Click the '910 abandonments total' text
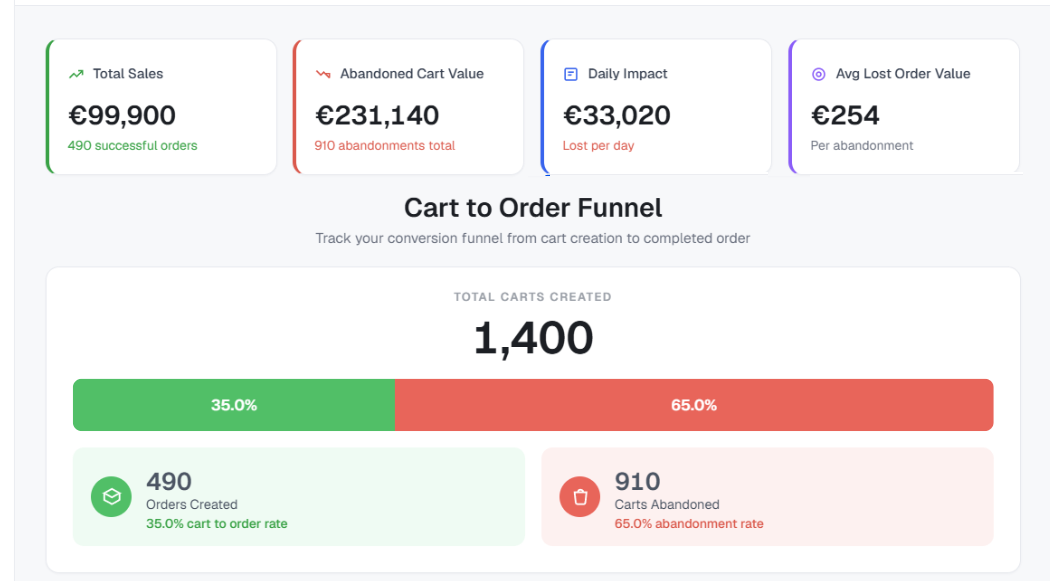1050x581 pixels. point(384,145)
